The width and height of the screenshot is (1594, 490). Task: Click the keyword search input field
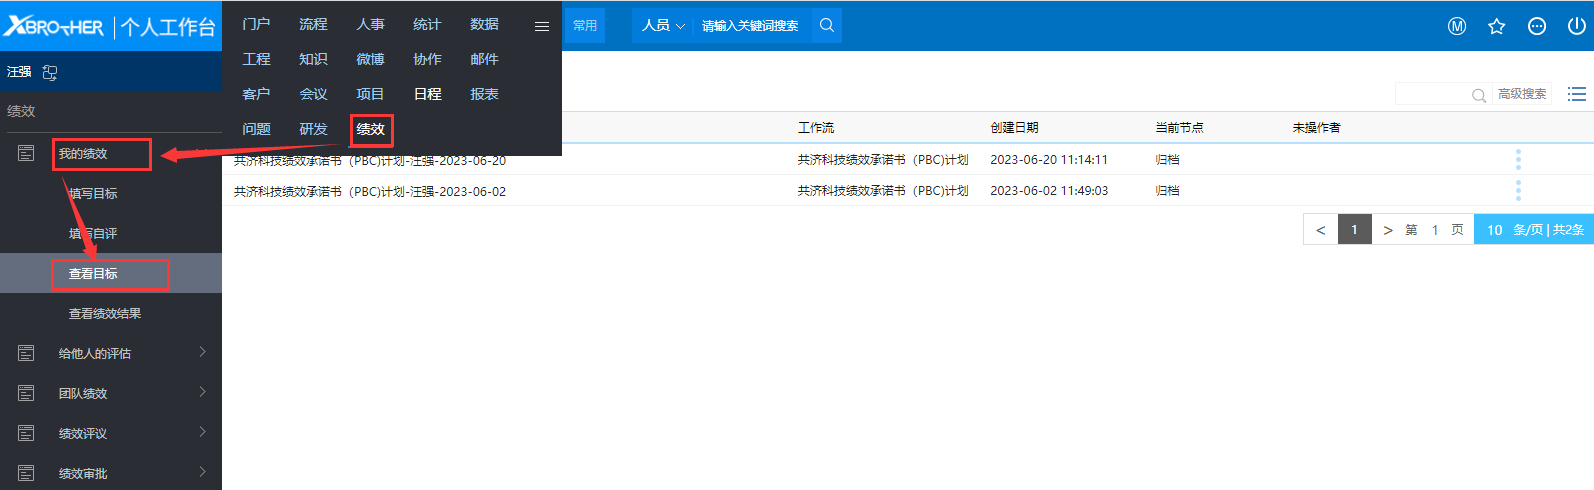[x=750, y=26]
